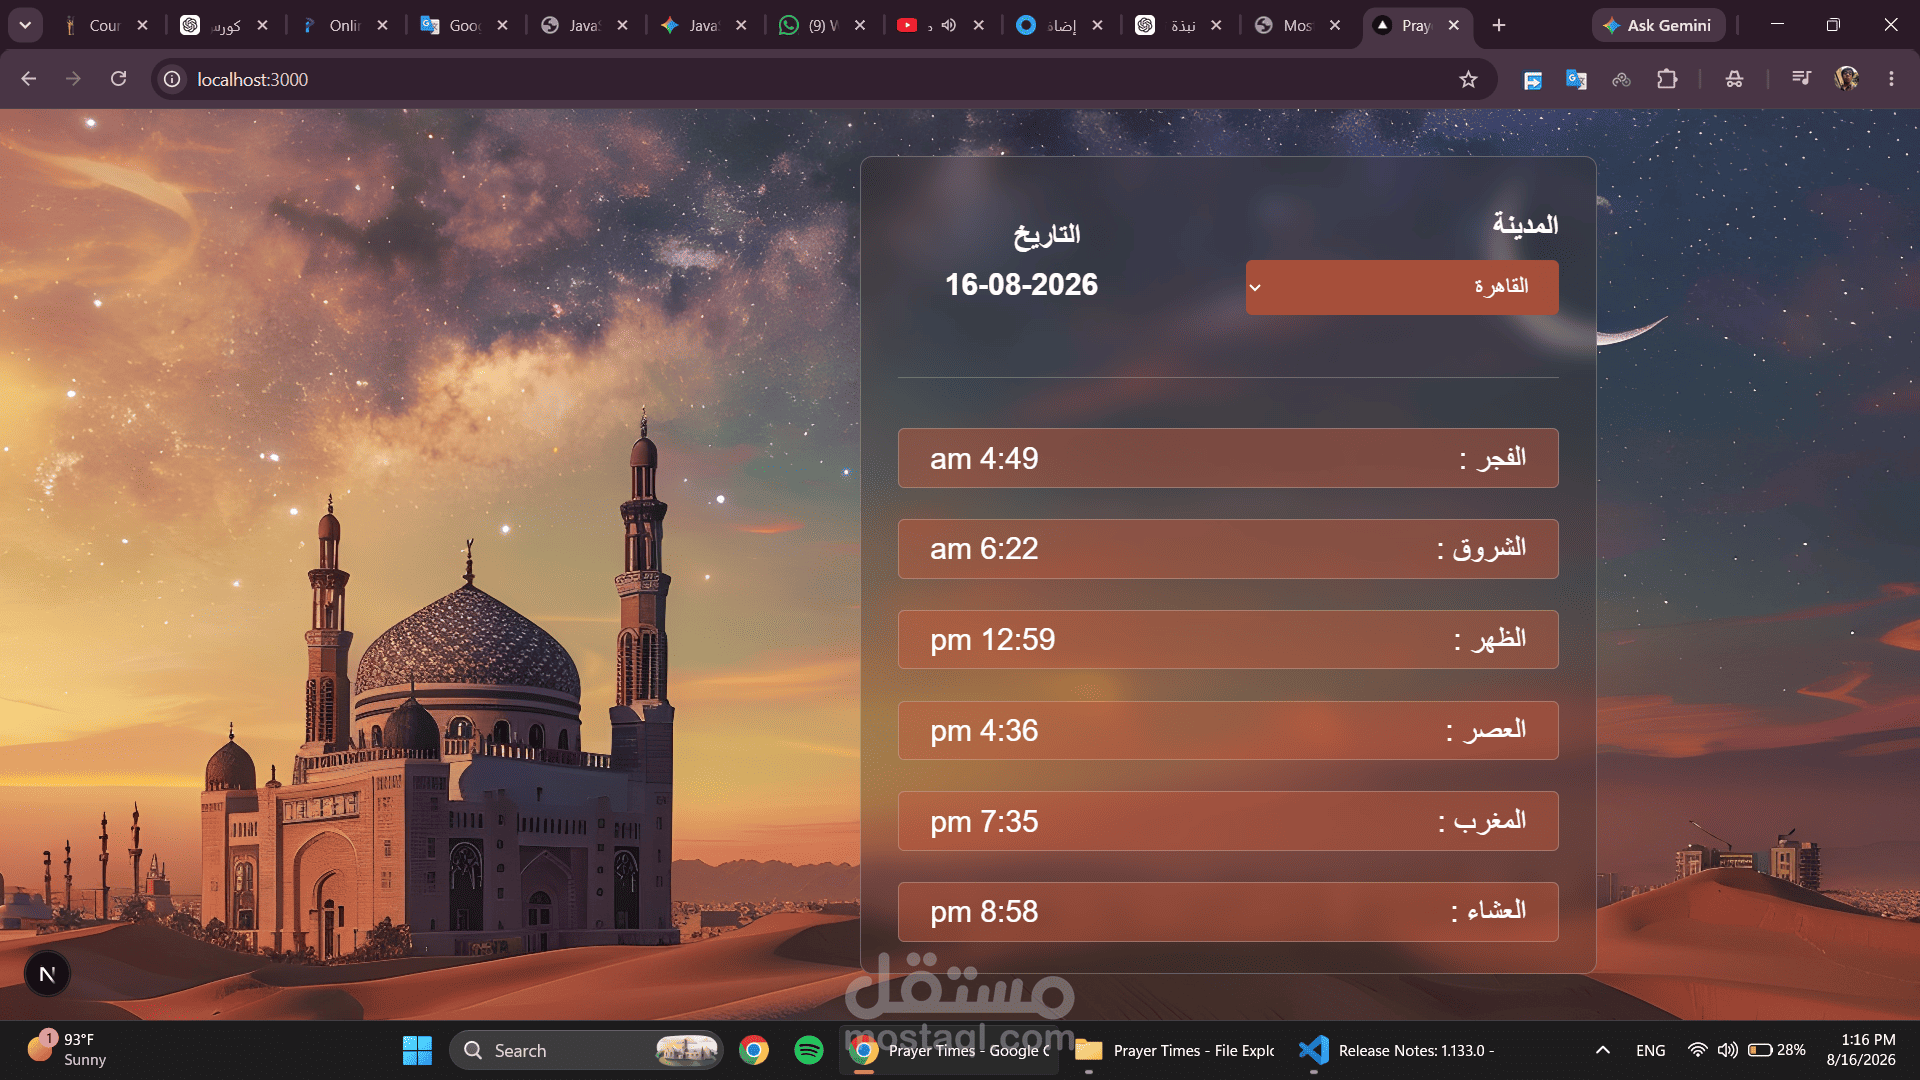Click the Next.js dev tools N badge

tap(47, 974)
